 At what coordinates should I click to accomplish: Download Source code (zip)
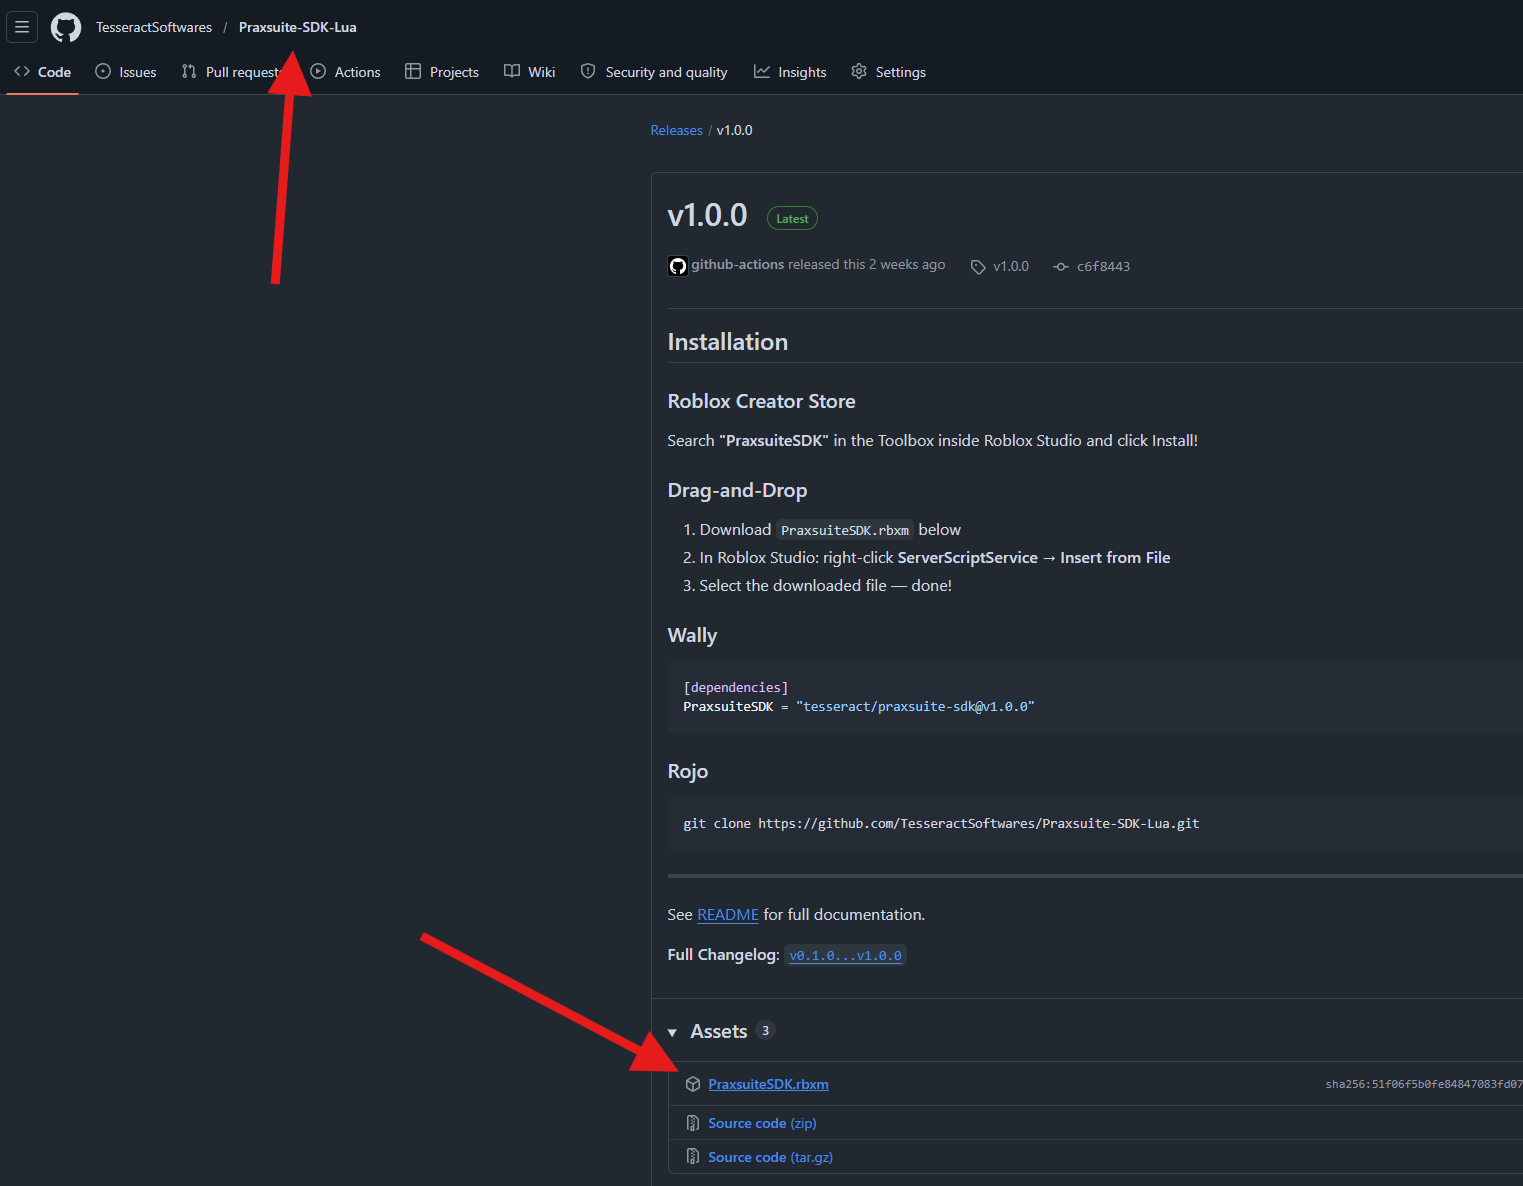coord(762,1123)
